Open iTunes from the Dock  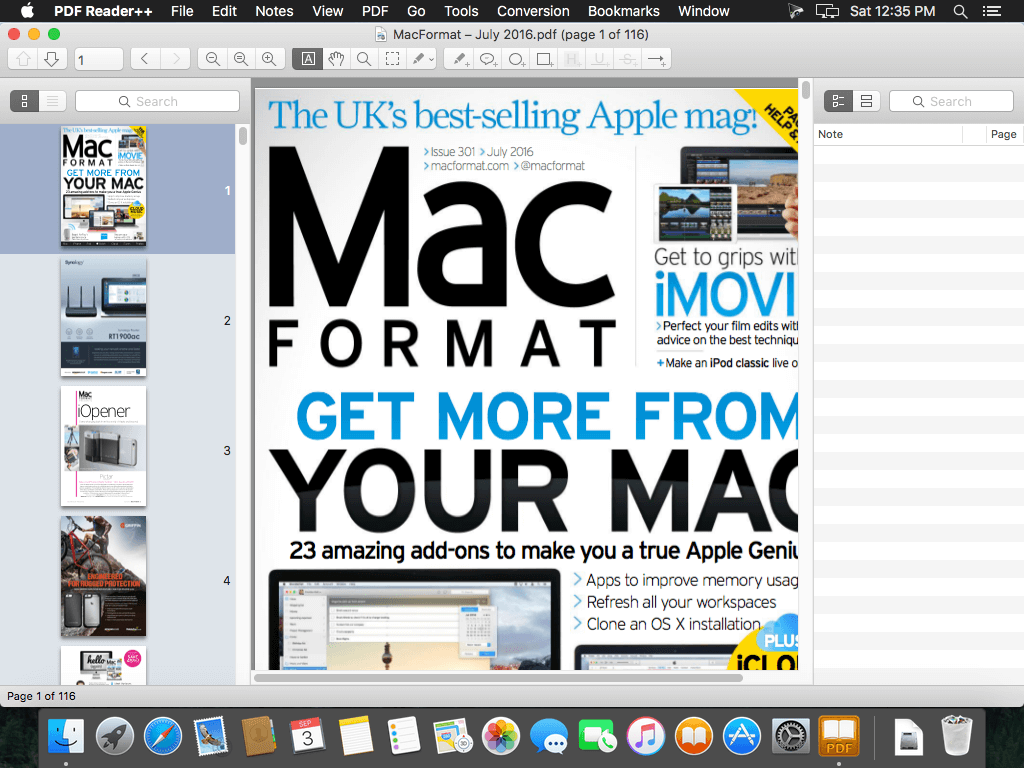tap(645, 736)
